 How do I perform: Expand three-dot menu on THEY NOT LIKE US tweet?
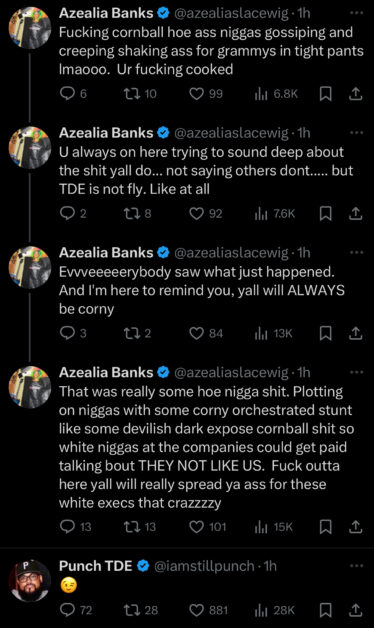(x=356, y=372)
